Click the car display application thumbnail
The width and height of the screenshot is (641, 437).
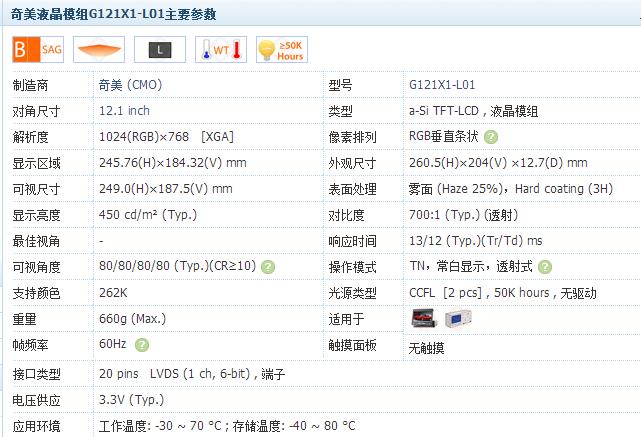pyautogui.click(x=425, y=318)
